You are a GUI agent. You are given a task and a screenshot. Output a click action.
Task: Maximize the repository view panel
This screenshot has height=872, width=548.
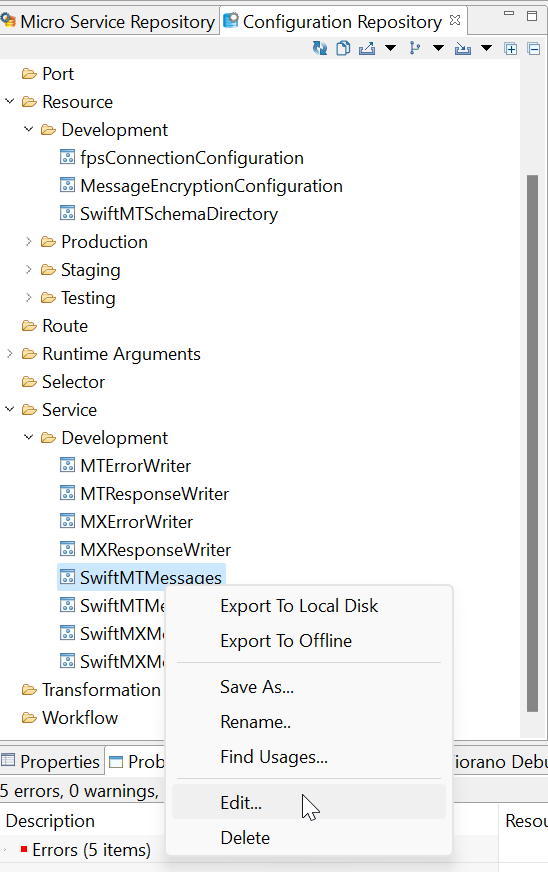click(x=532, y=16)
